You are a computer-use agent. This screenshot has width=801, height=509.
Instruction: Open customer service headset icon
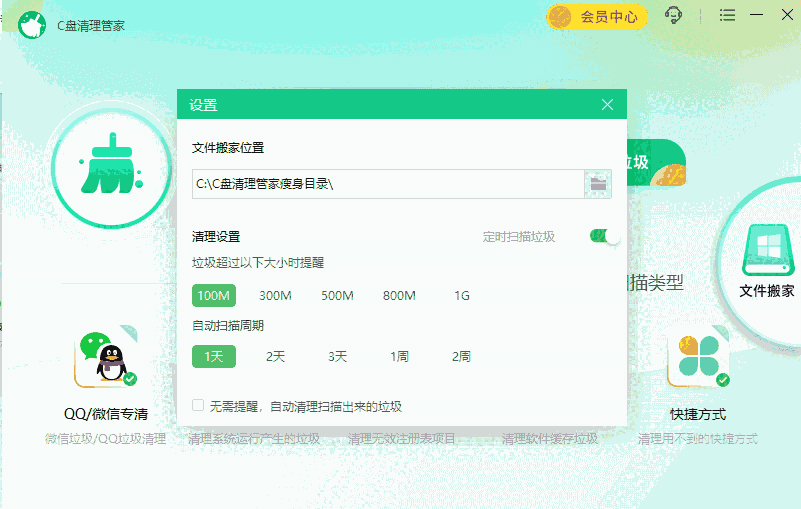click(673, 15)
